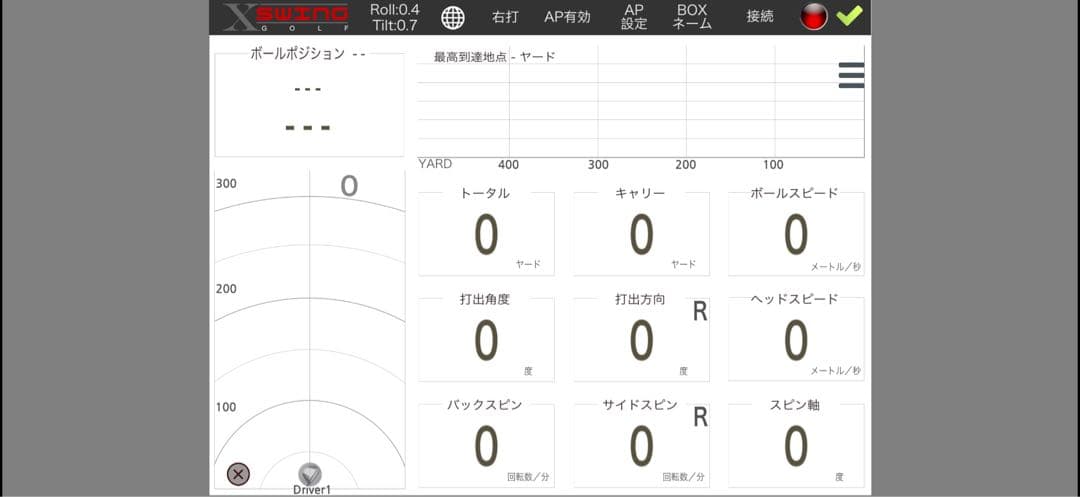1080x497 pixels.
Task: Click the 接続 connect button
Action: [x=760, y=17]
